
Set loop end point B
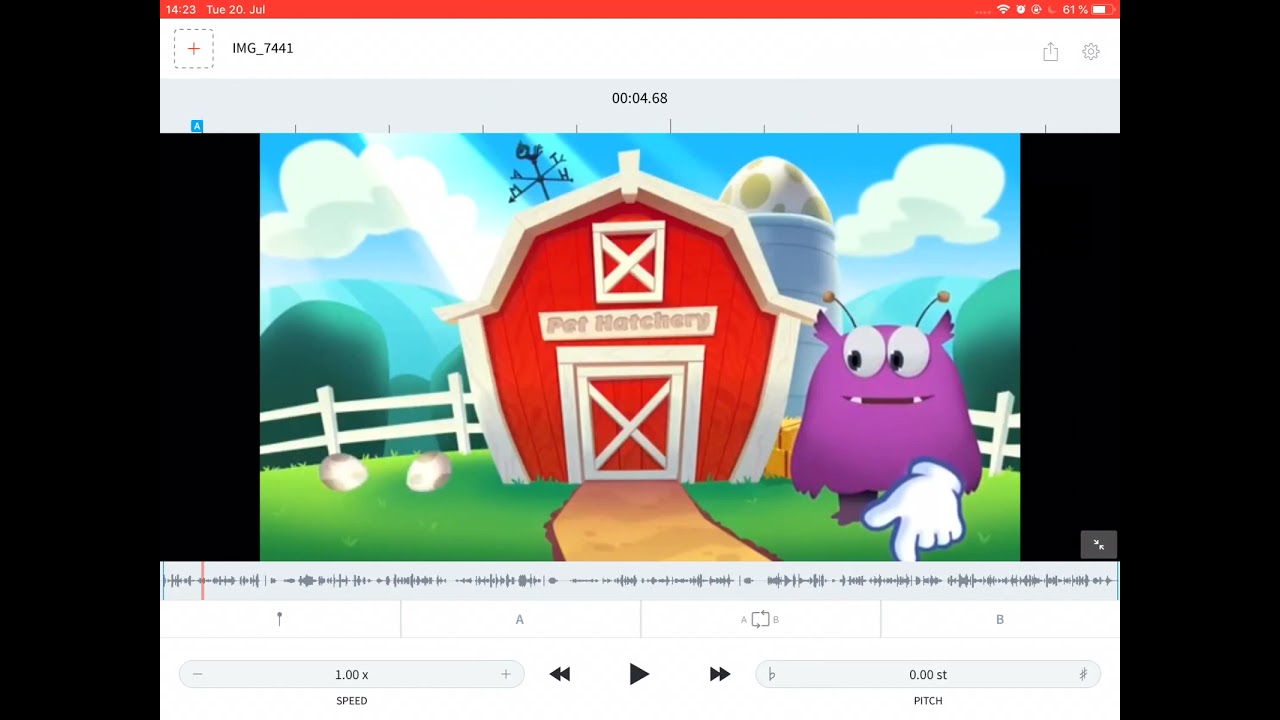[x=1000, y=619]
